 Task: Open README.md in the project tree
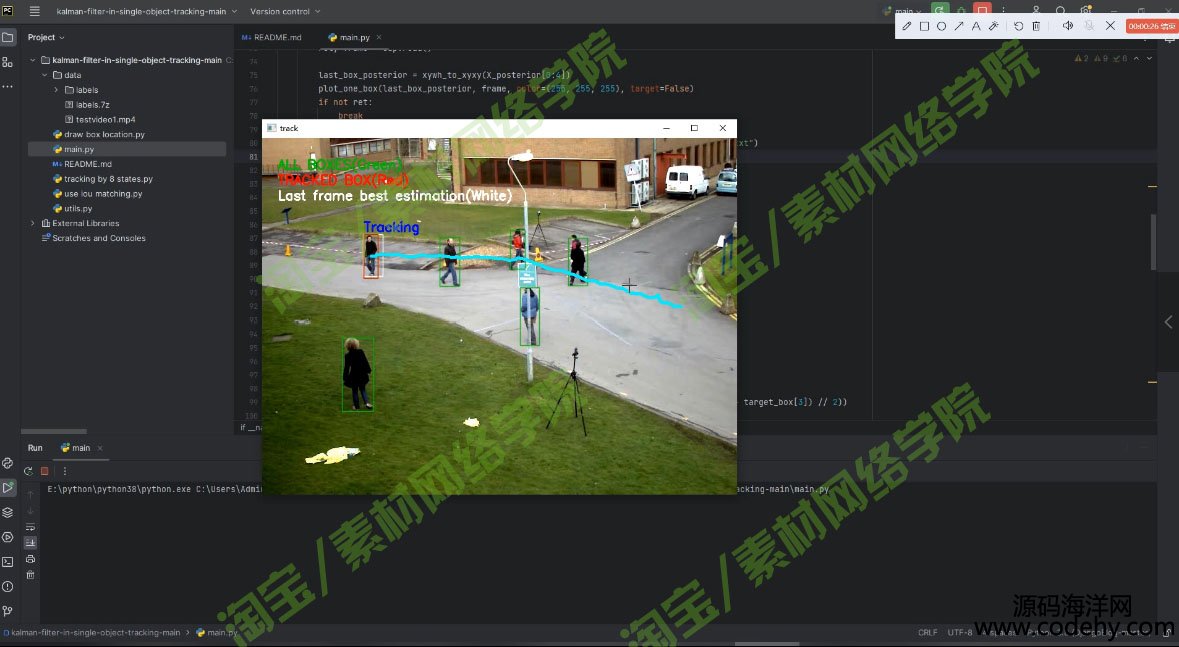coord(82,164)
